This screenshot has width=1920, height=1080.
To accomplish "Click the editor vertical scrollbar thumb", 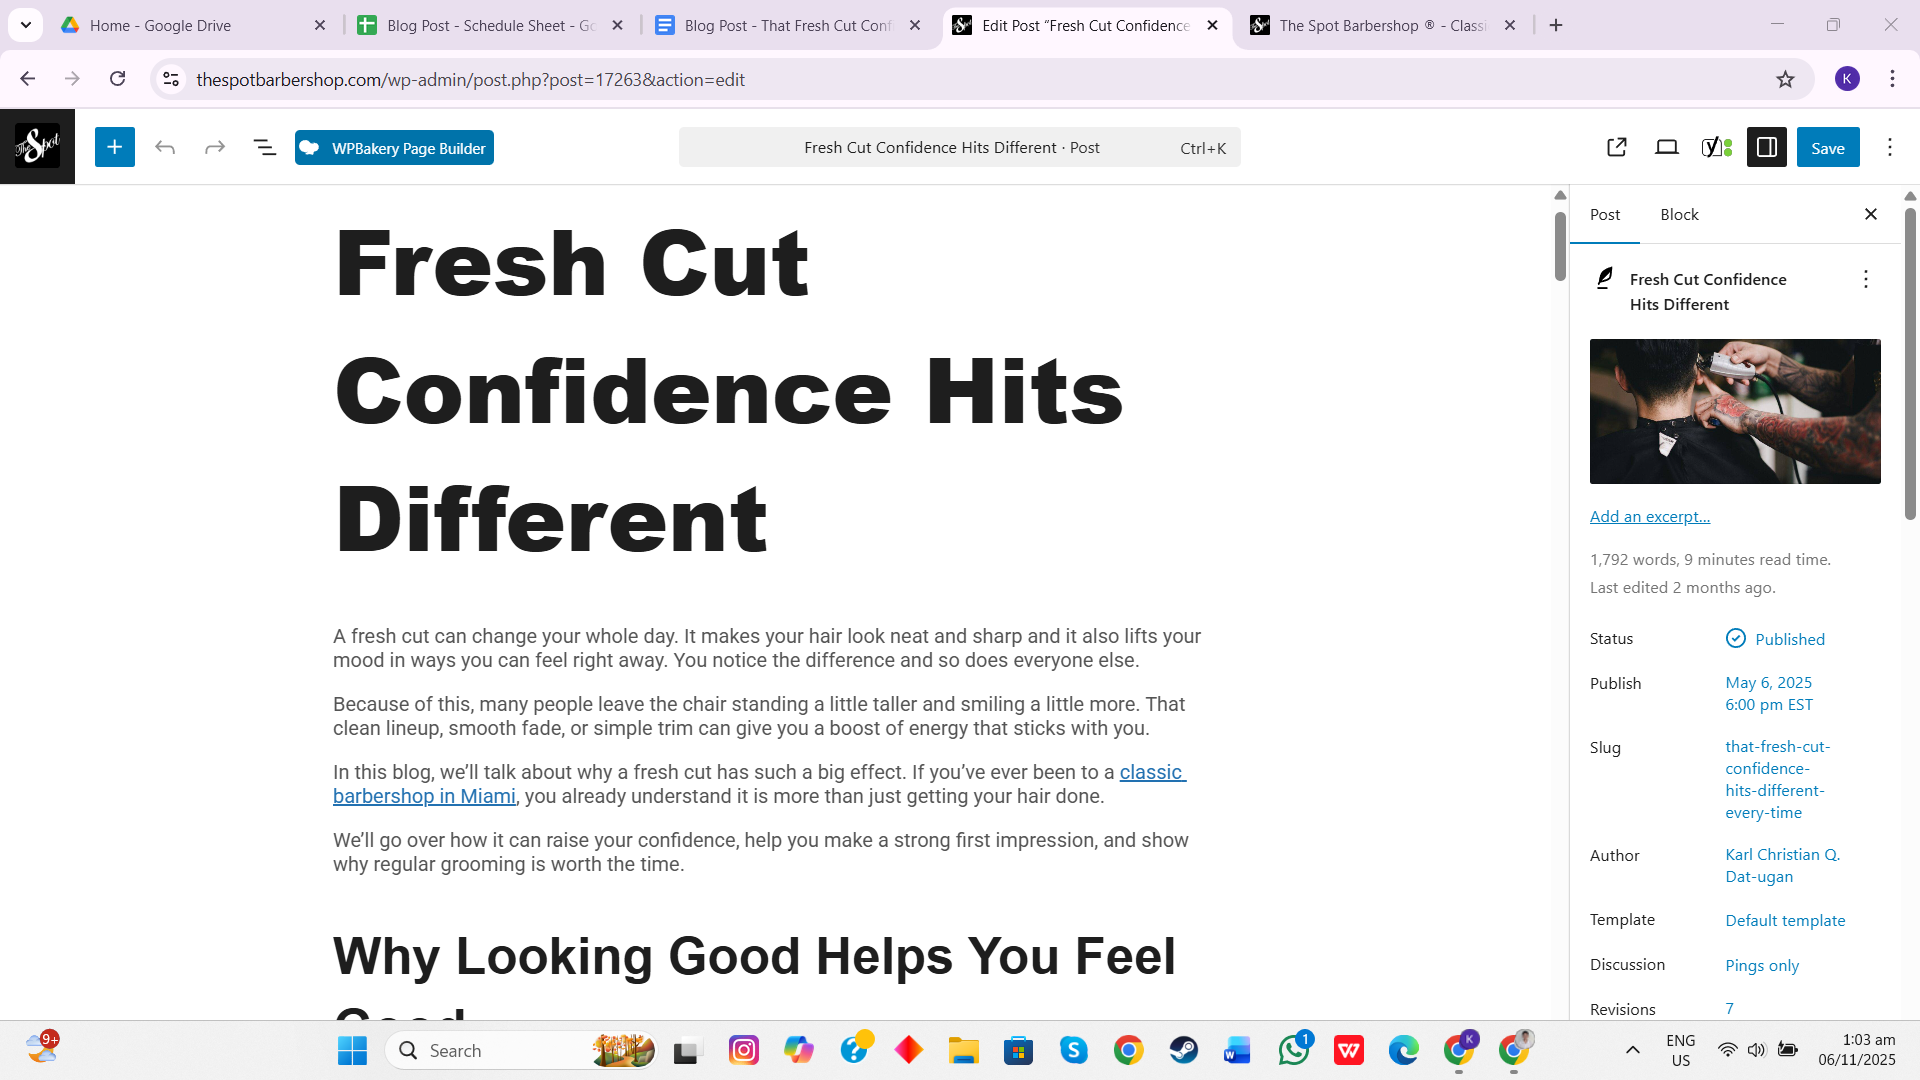I will click(1560, 245).
